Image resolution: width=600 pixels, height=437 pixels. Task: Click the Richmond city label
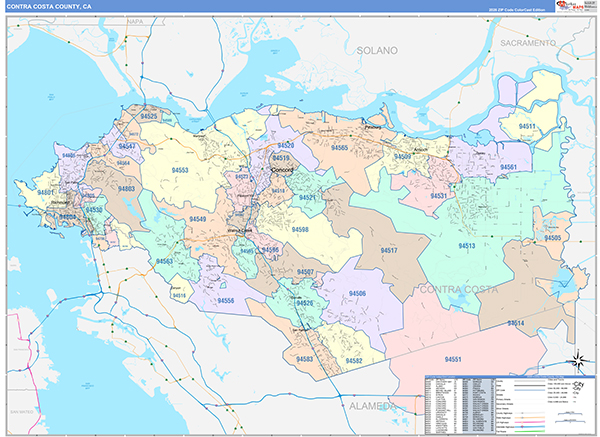pos(59,202)
